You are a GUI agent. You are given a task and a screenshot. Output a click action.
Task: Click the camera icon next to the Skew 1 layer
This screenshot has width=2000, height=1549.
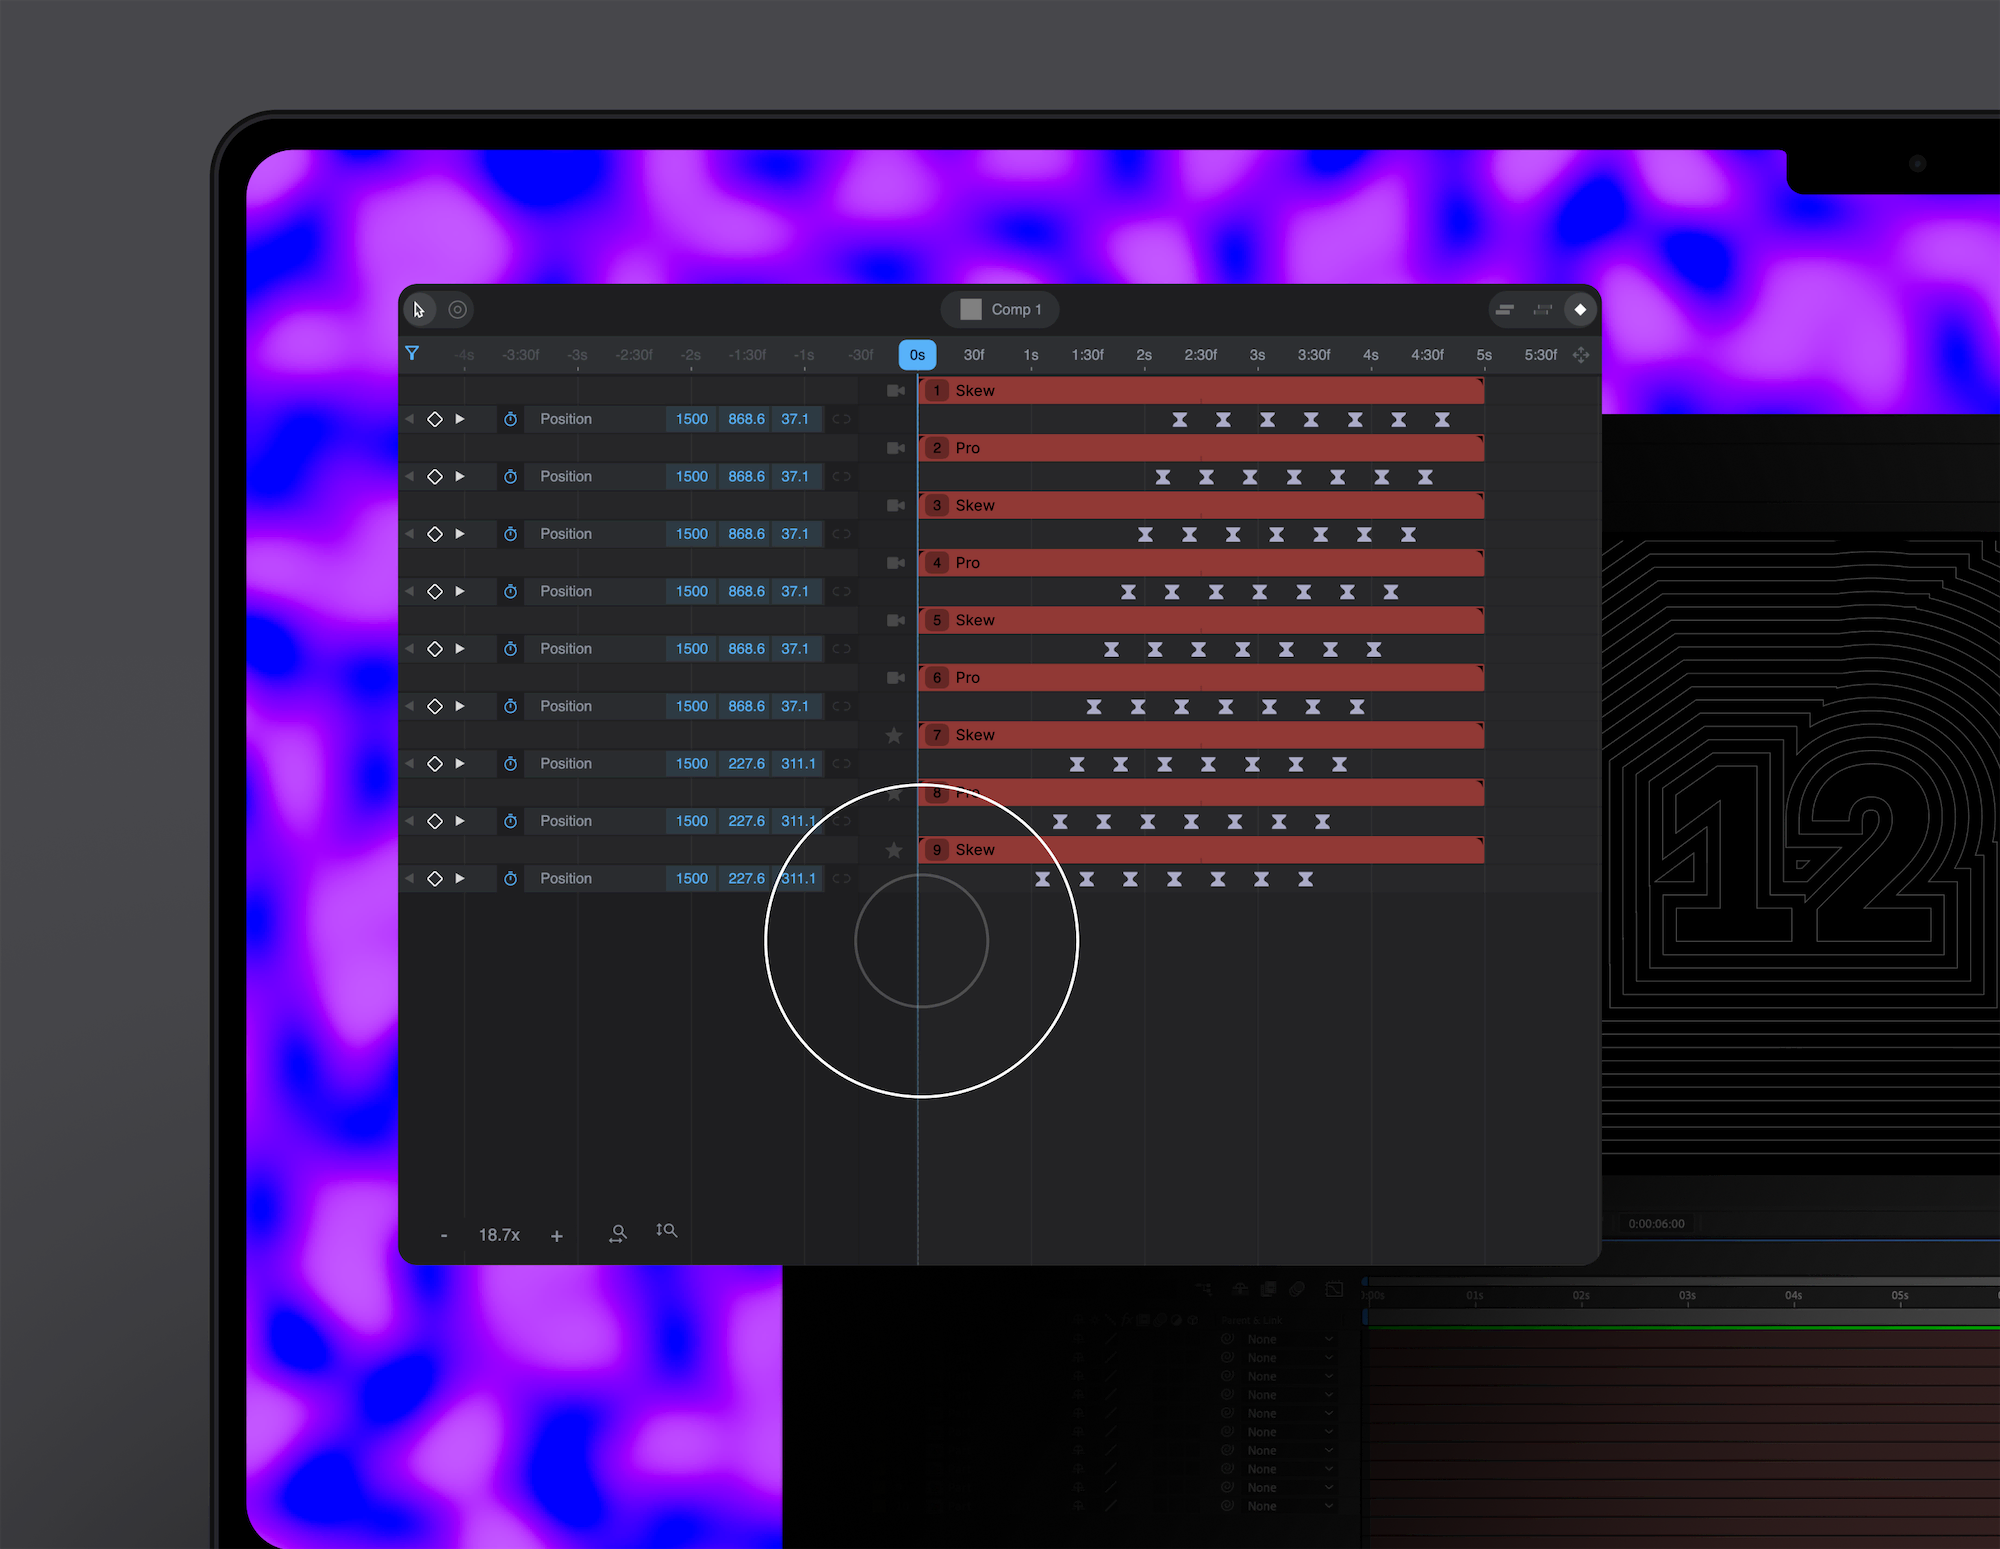tap(894, 390)
